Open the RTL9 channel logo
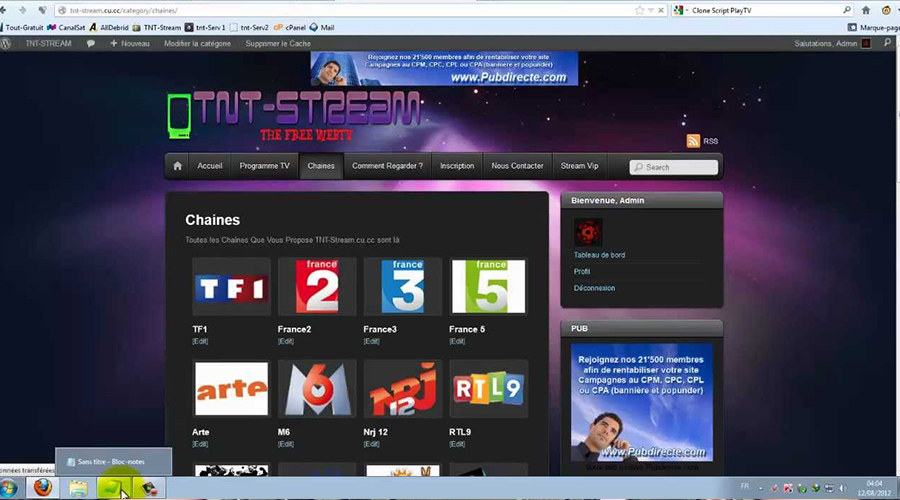Screen dimensions: 900x500 click(488, 389)
